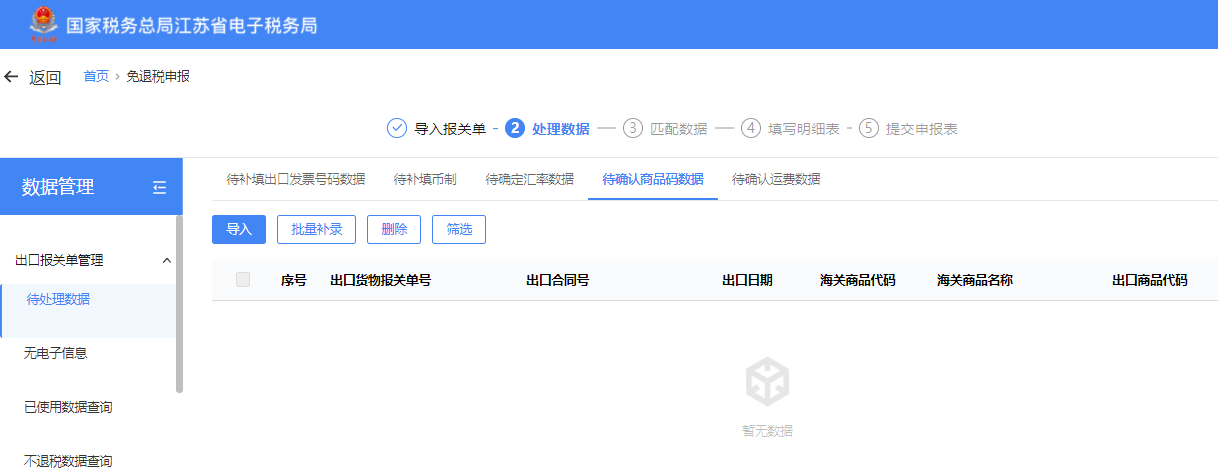Image resolution: width=1218 pixels, height=471 pixels.
Task: Toggle the select-all checkbox in table header
Action: pos(243,280)
